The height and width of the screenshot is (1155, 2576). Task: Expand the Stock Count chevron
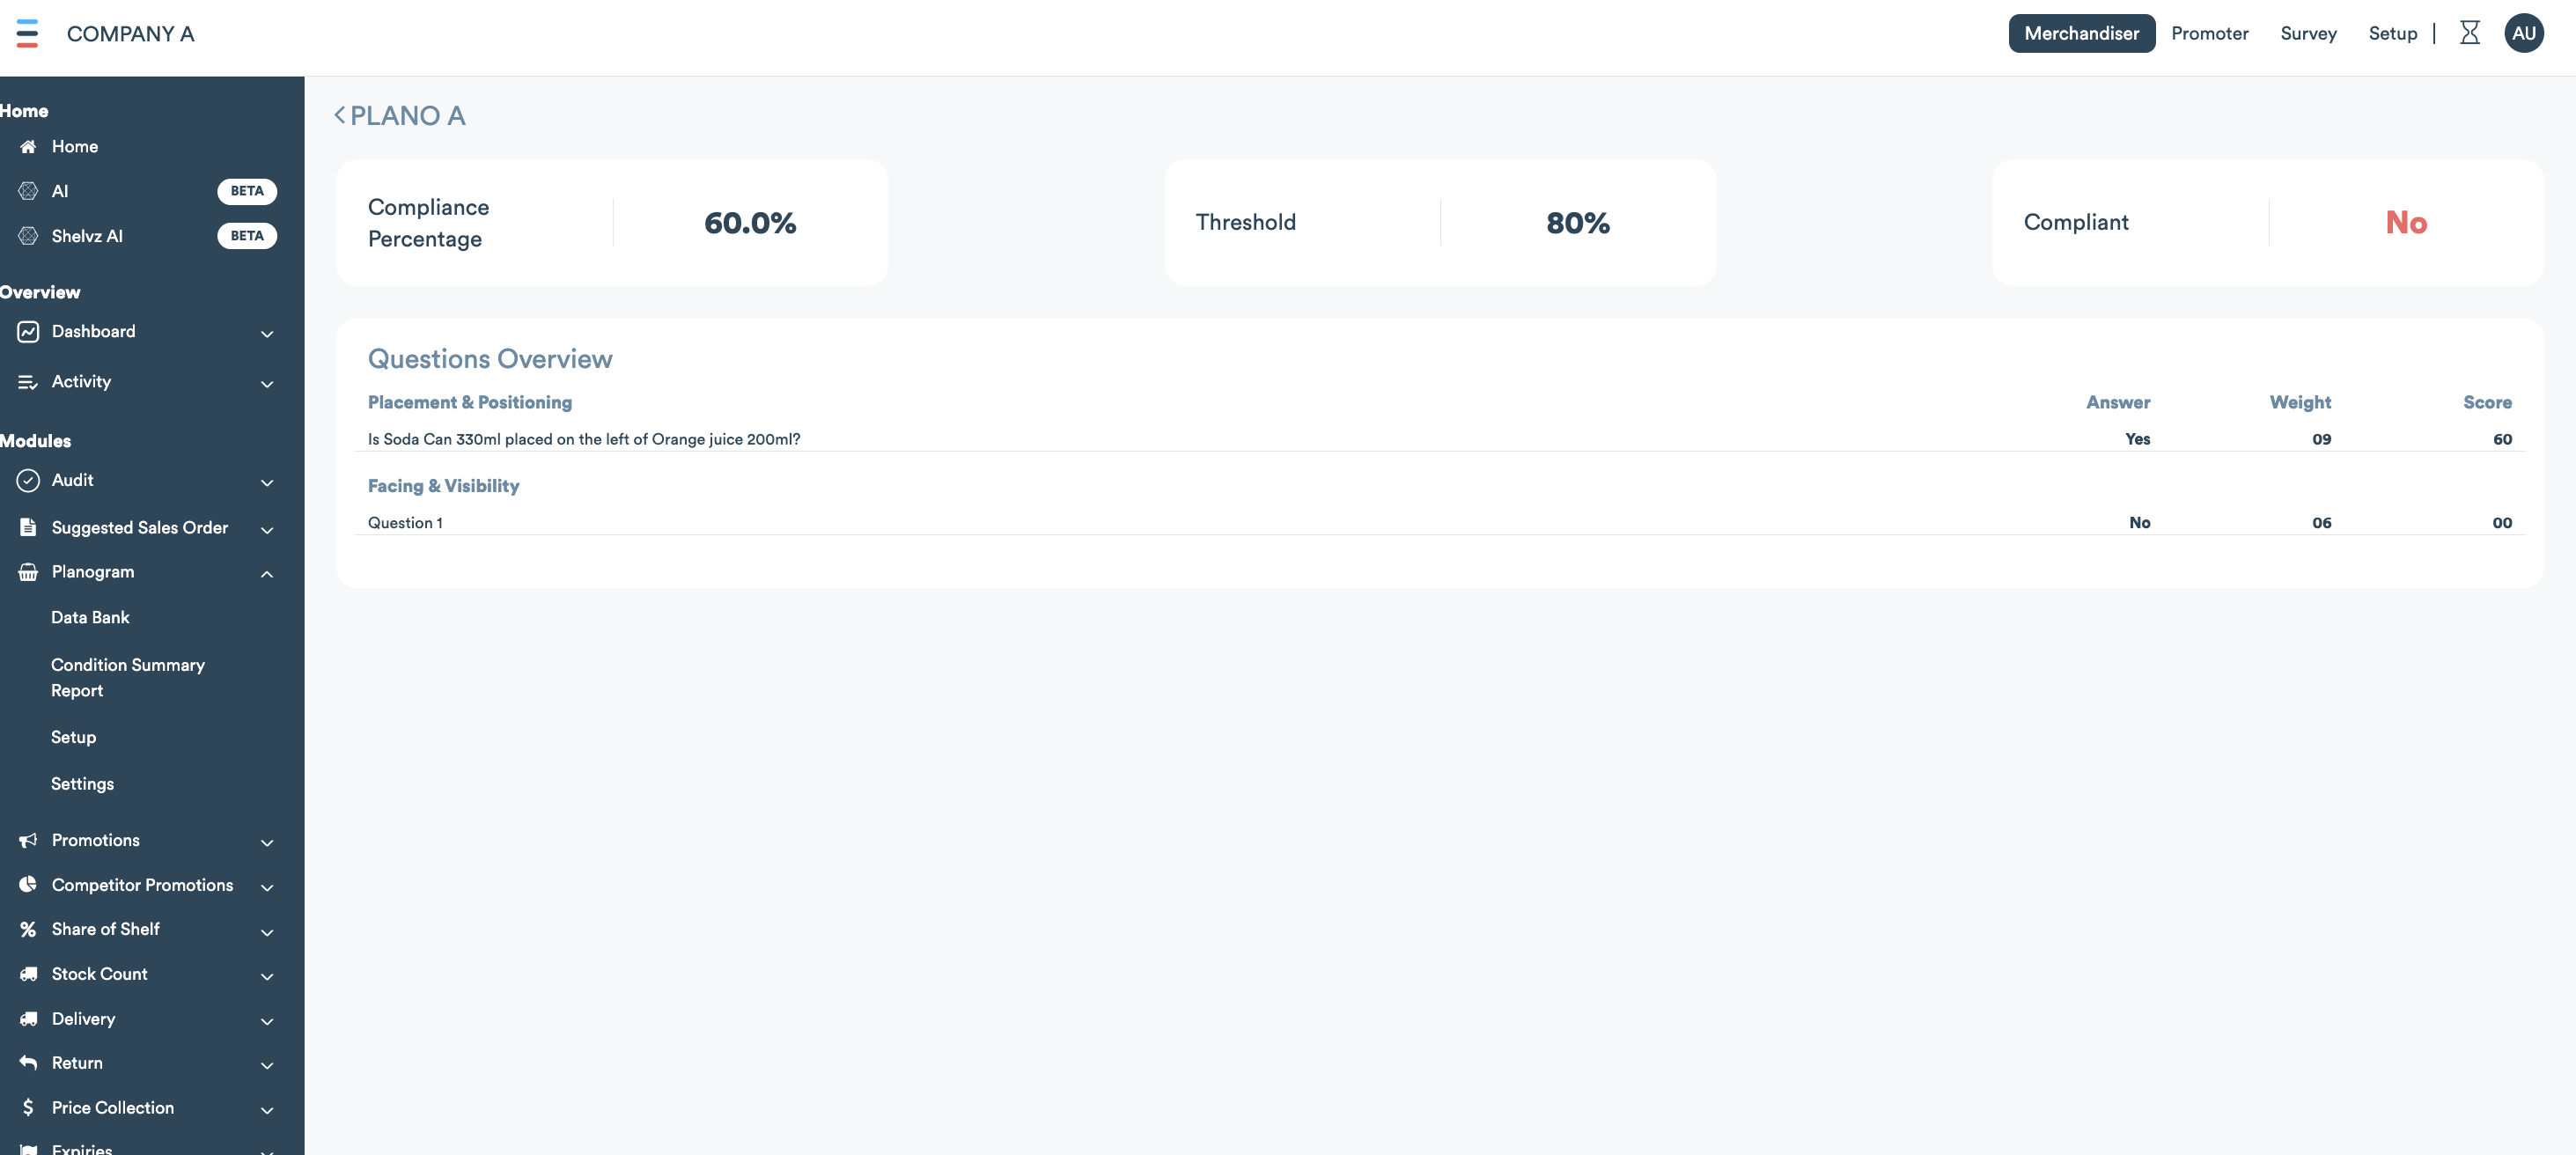pyautogui.click(x=267, y=976)
